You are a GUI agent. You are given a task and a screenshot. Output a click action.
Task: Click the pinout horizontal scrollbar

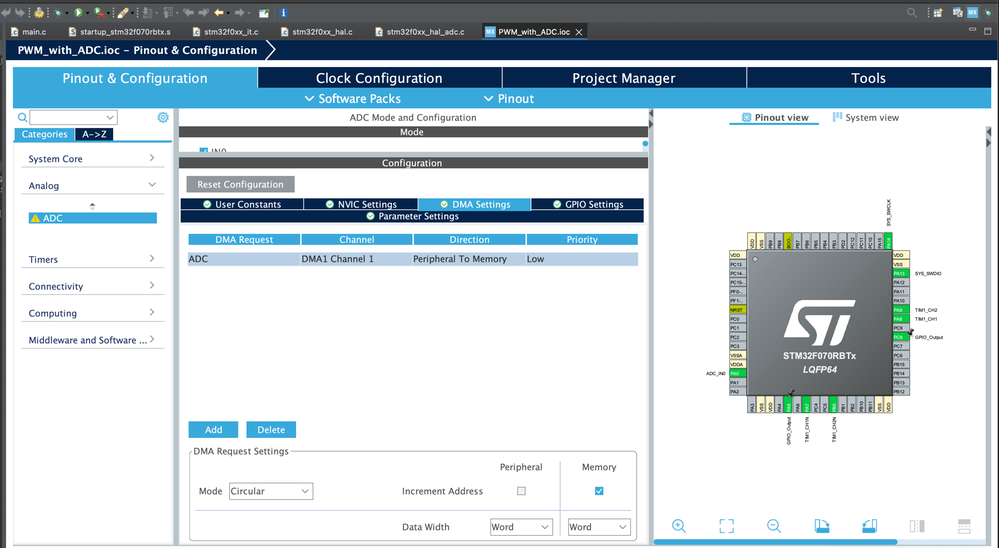775,542
